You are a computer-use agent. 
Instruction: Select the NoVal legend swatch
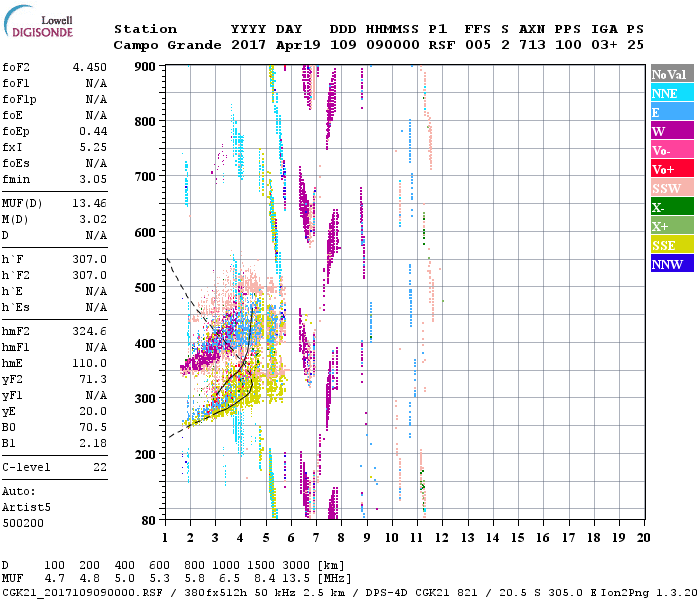672,74
